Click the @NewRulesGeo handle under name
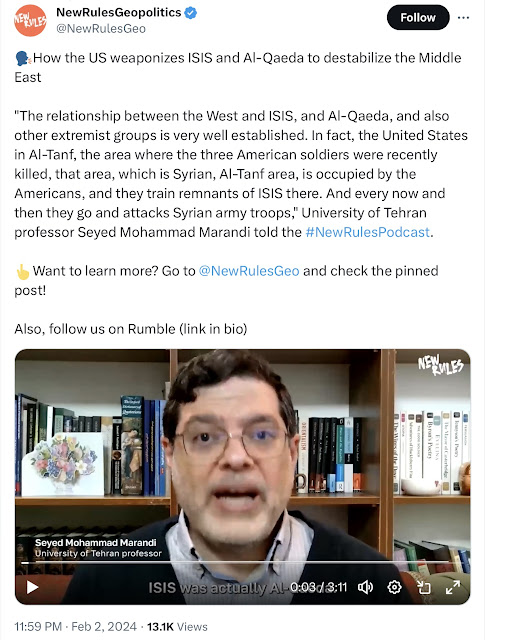Screen dimensions: 506x640 click(x=101, y=29)
